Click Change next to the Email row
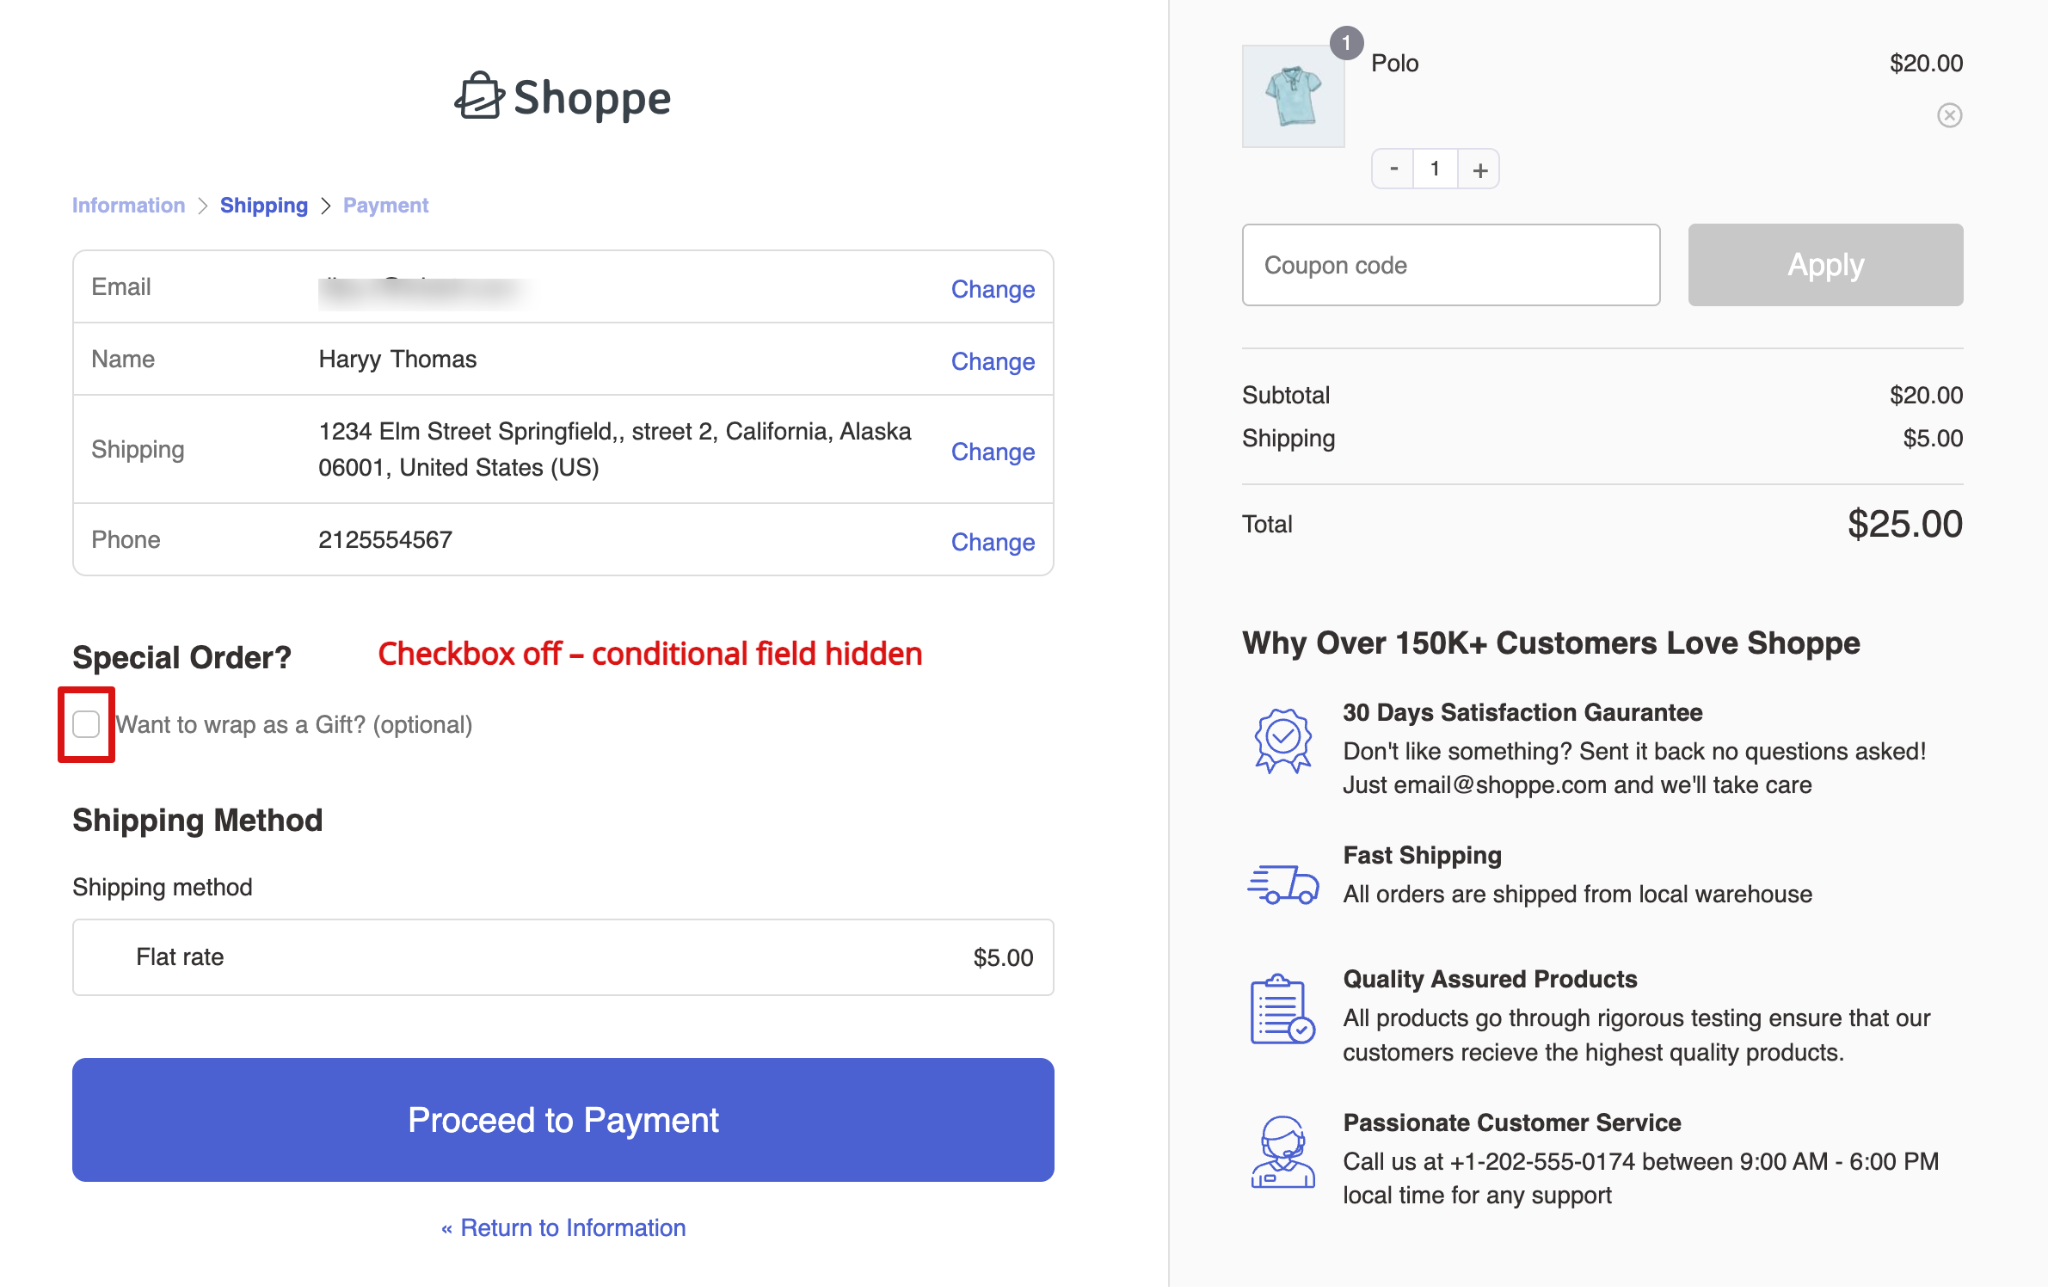 (992, 289)
